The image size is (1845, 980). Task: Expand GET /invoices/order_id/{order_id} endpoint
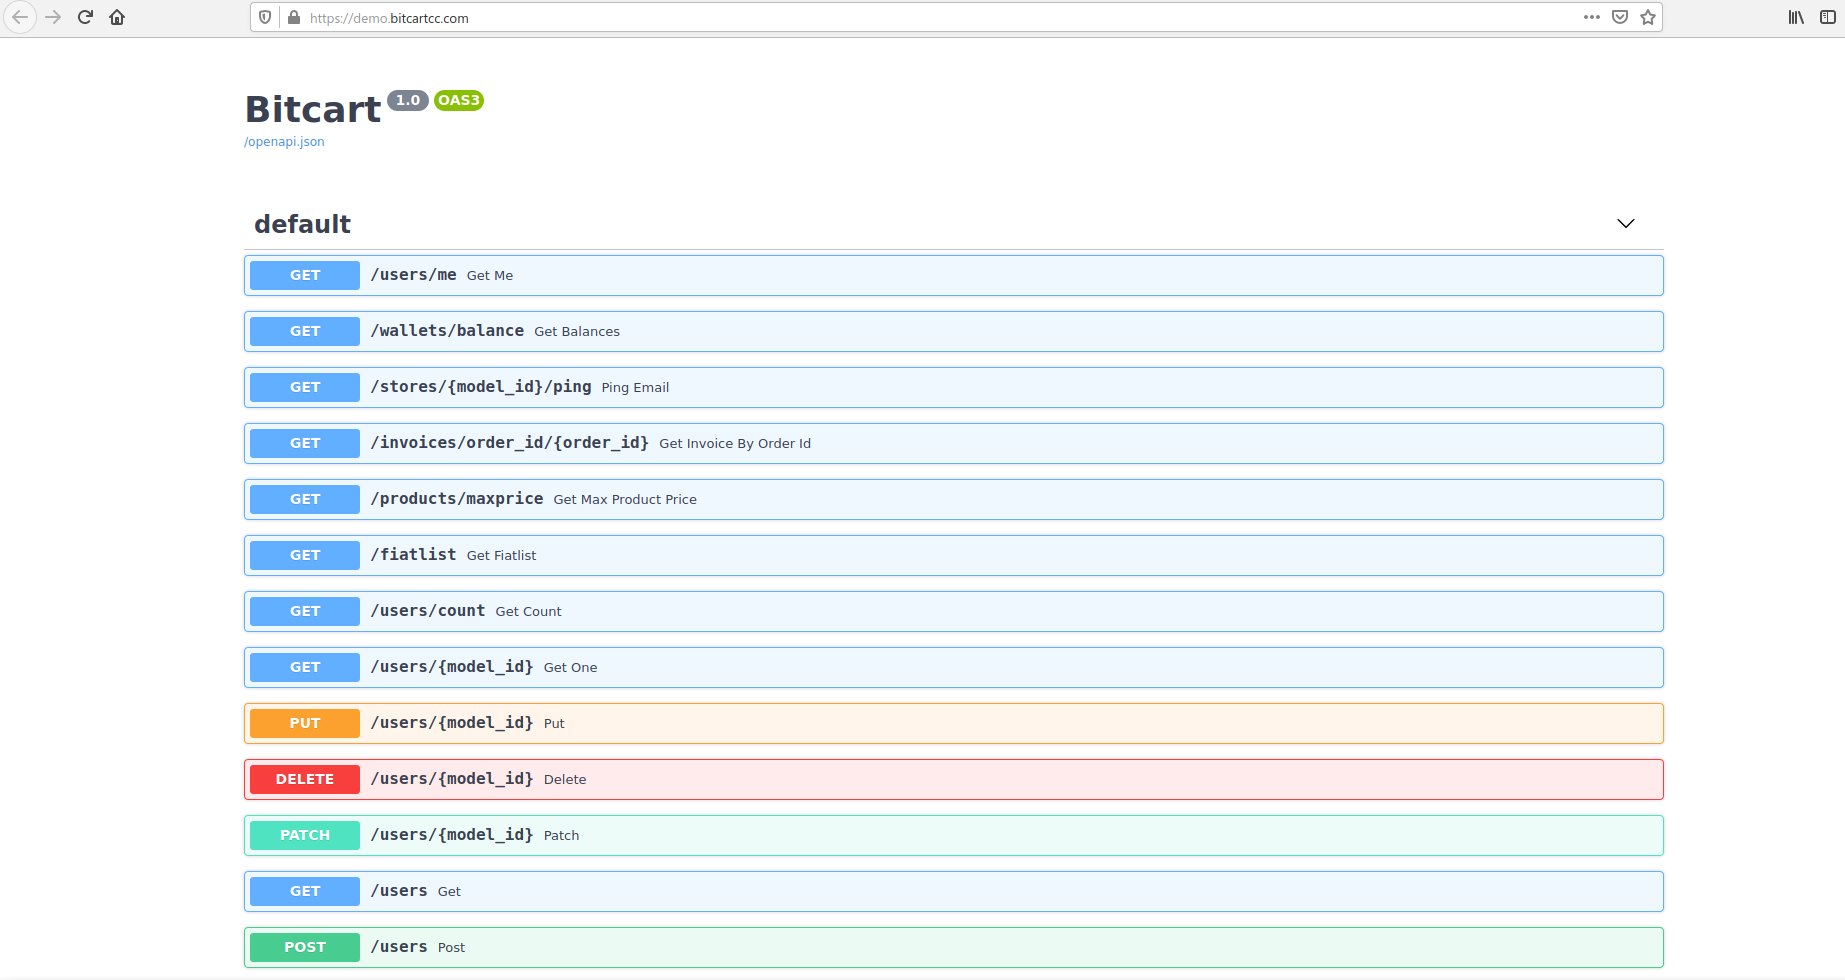coord(954,443)
